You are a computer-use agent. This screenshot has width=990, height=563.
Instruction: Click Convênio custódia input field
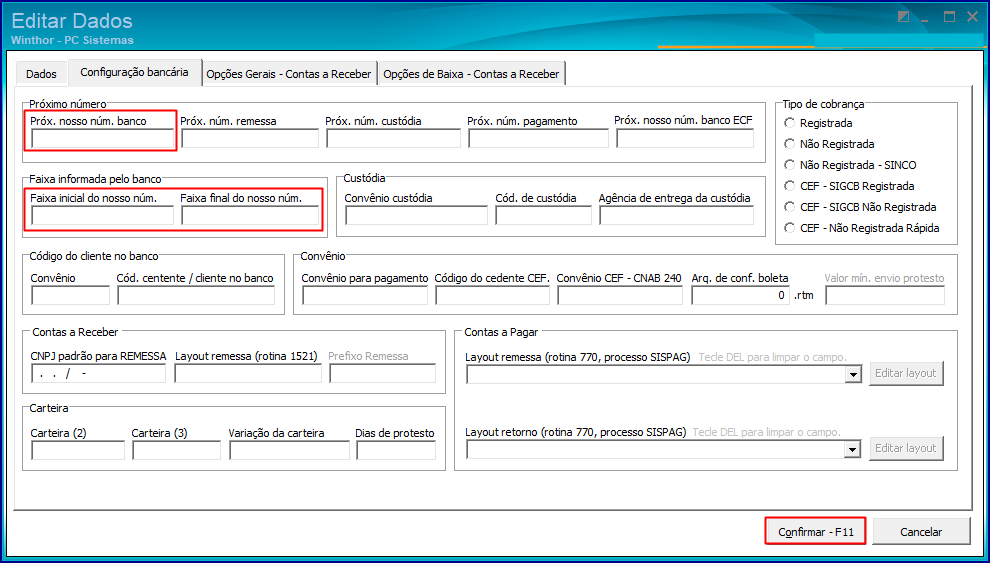416,216
